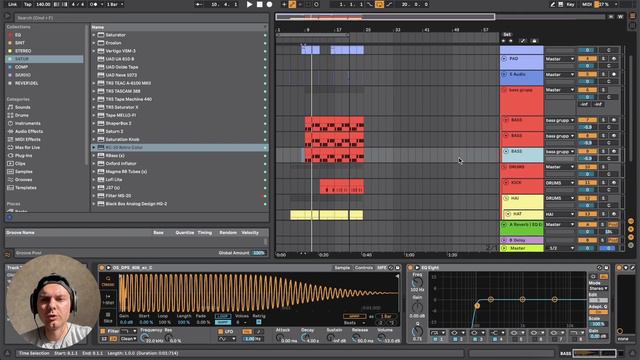Select the STEREO collection
Viewport: 640px width, 360px height.
click(x=23, y=51)
